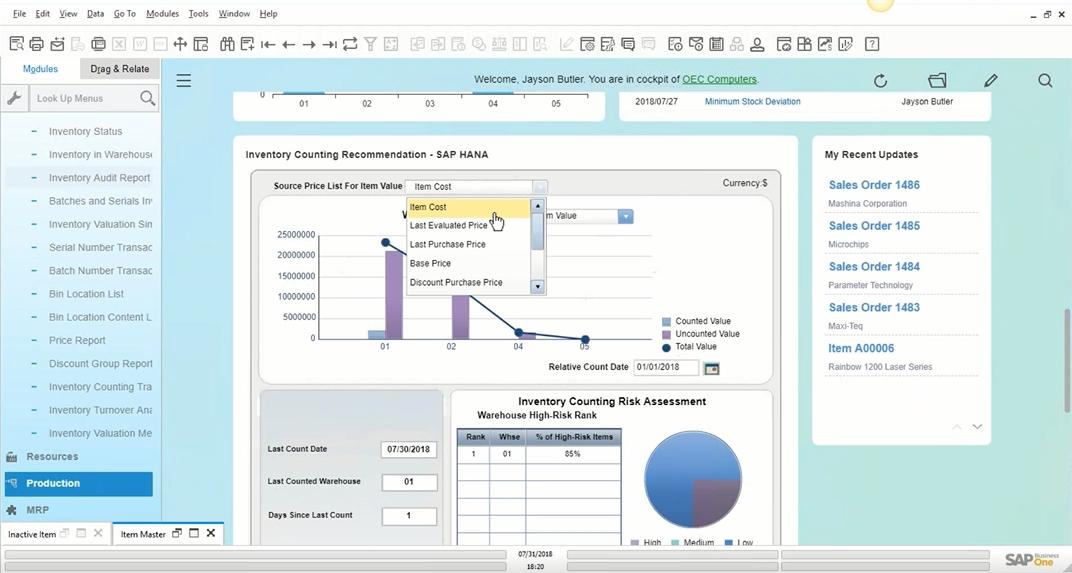Screen dimensions: 1072x573
Task: Click the gift-box toolbar icon
Action: click(805, 44)
